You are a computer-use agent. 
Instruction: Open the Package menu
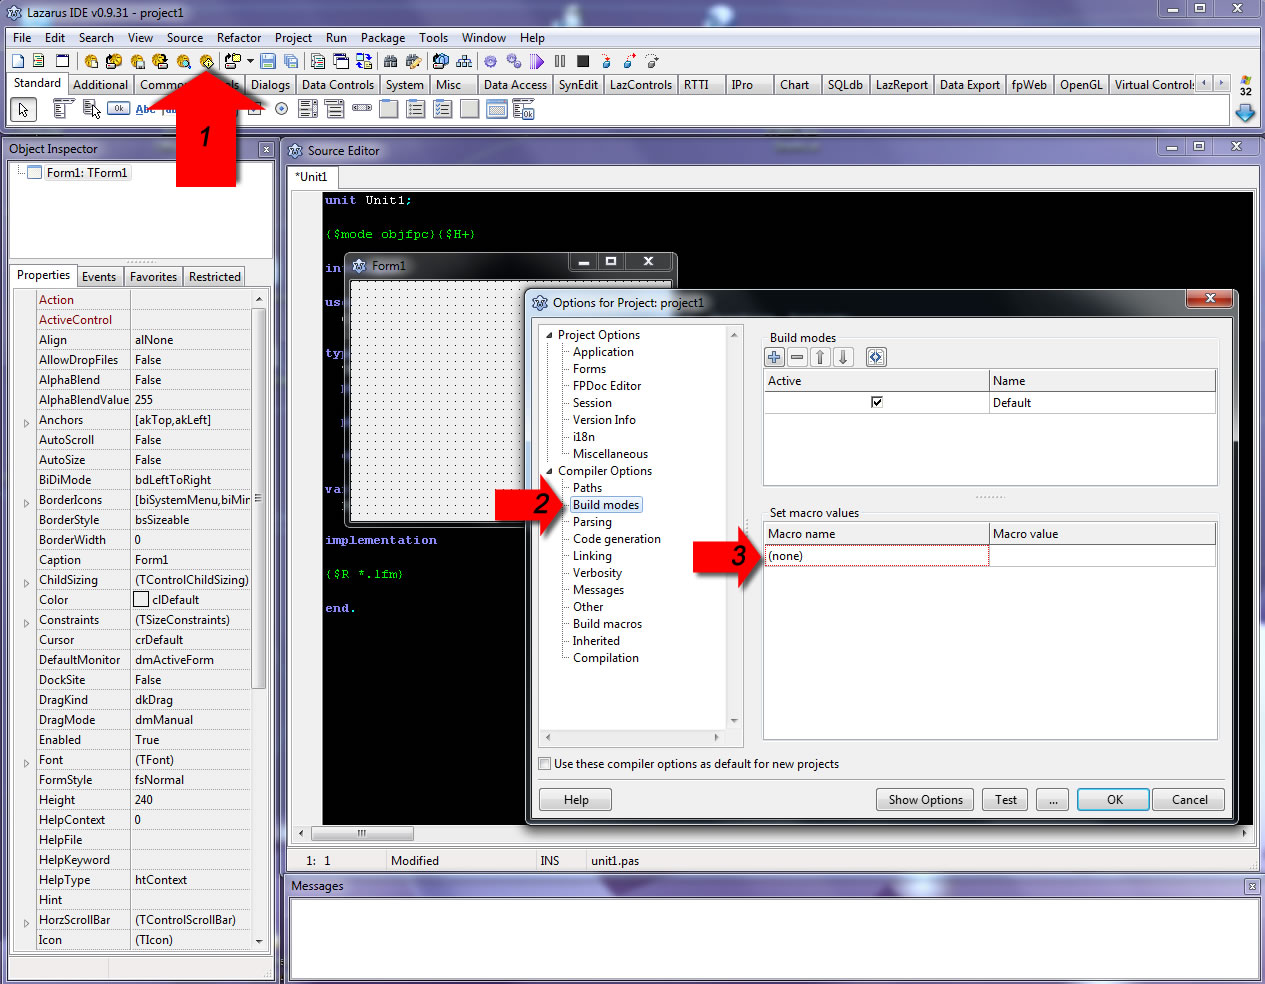[383, 38]
